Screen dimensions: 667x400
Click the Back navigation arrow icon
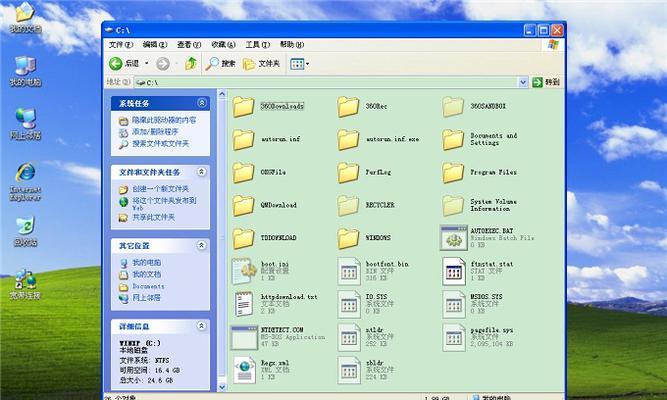(116, 64)
